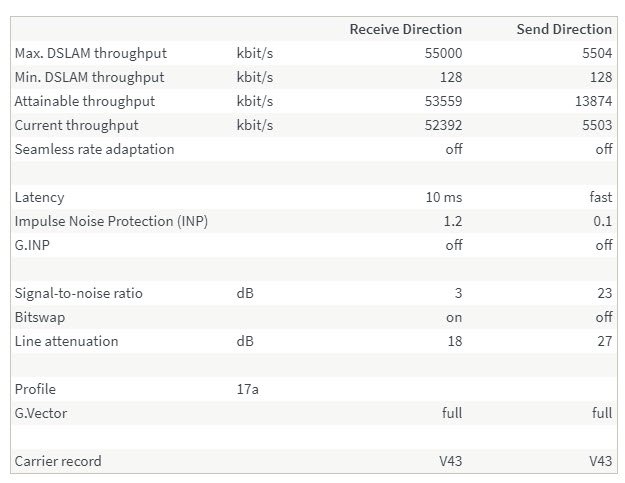Click the G.INP row label
625x483 pixels.
coord(32,245)
